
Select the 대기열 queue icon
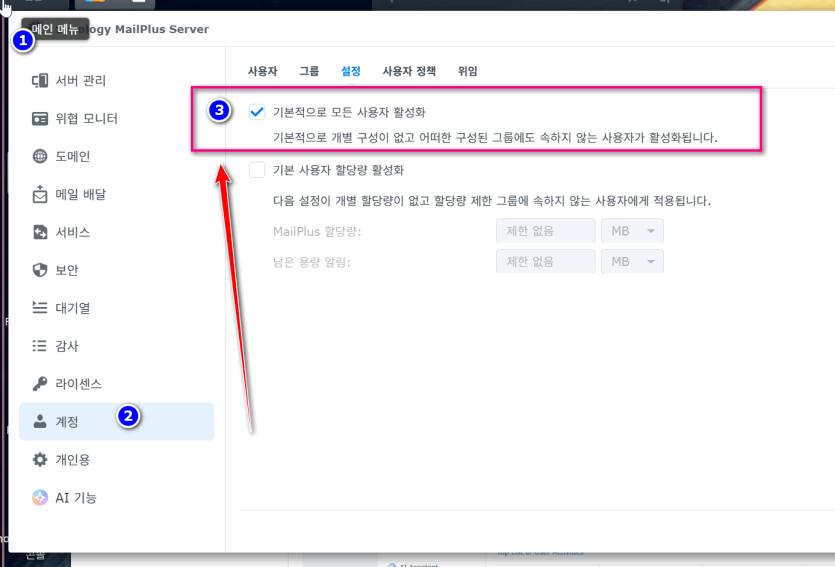point(40,308)
